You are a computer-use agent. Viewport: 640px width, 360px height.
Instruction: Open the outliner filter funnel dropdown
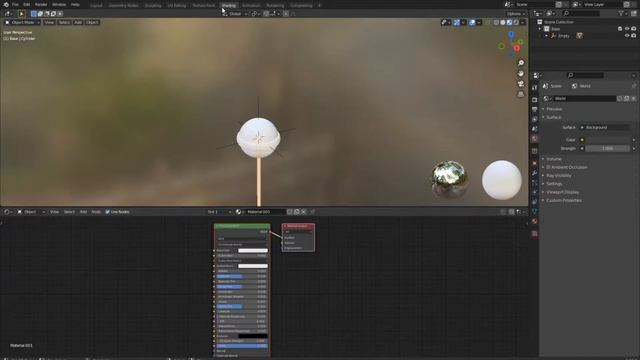623,13
